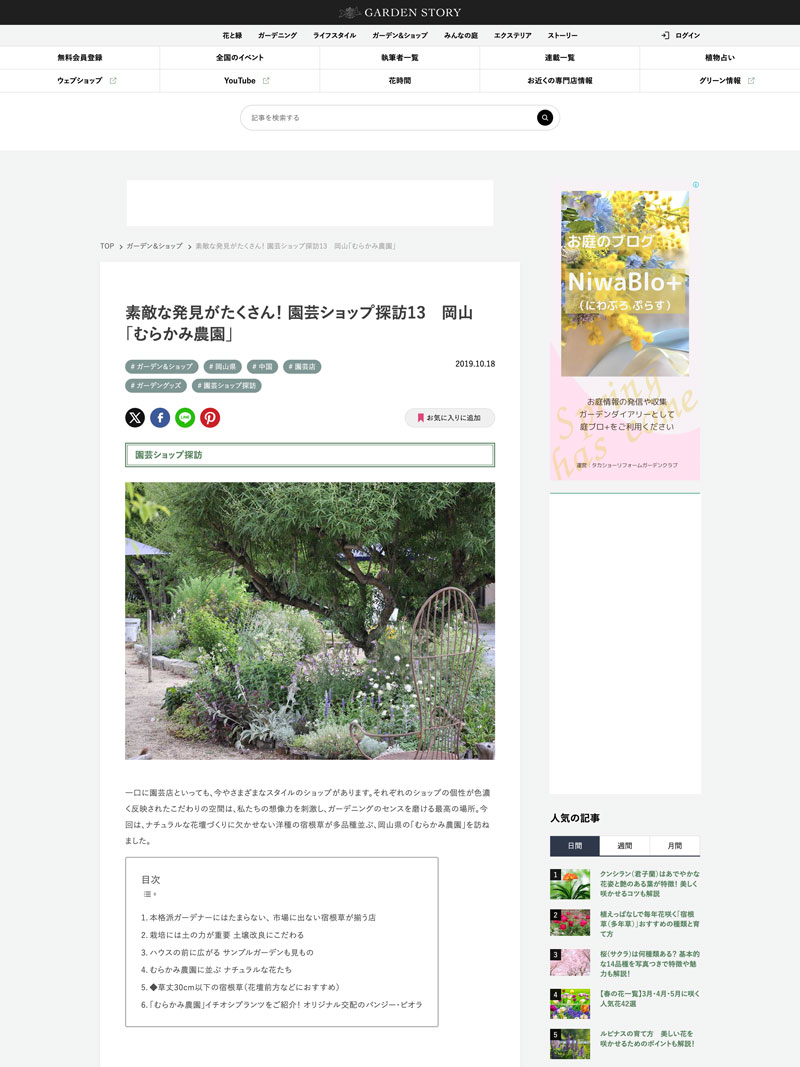Image resolution: width=800 pixels, height=1067 pixels.
Task: Toggle the table of contents list icon
Action: coord(150,894)
